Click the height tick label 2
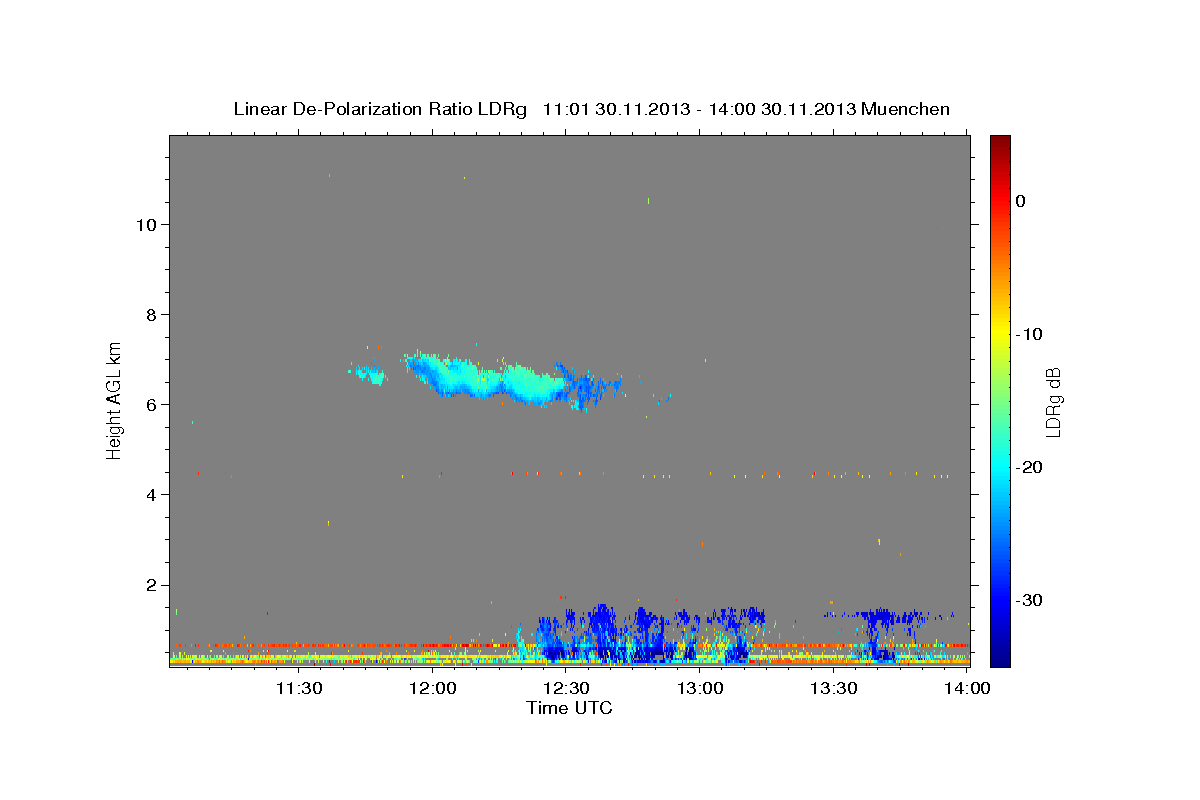The height and width of the screenshot is (800, 1200). pos(150,584)
